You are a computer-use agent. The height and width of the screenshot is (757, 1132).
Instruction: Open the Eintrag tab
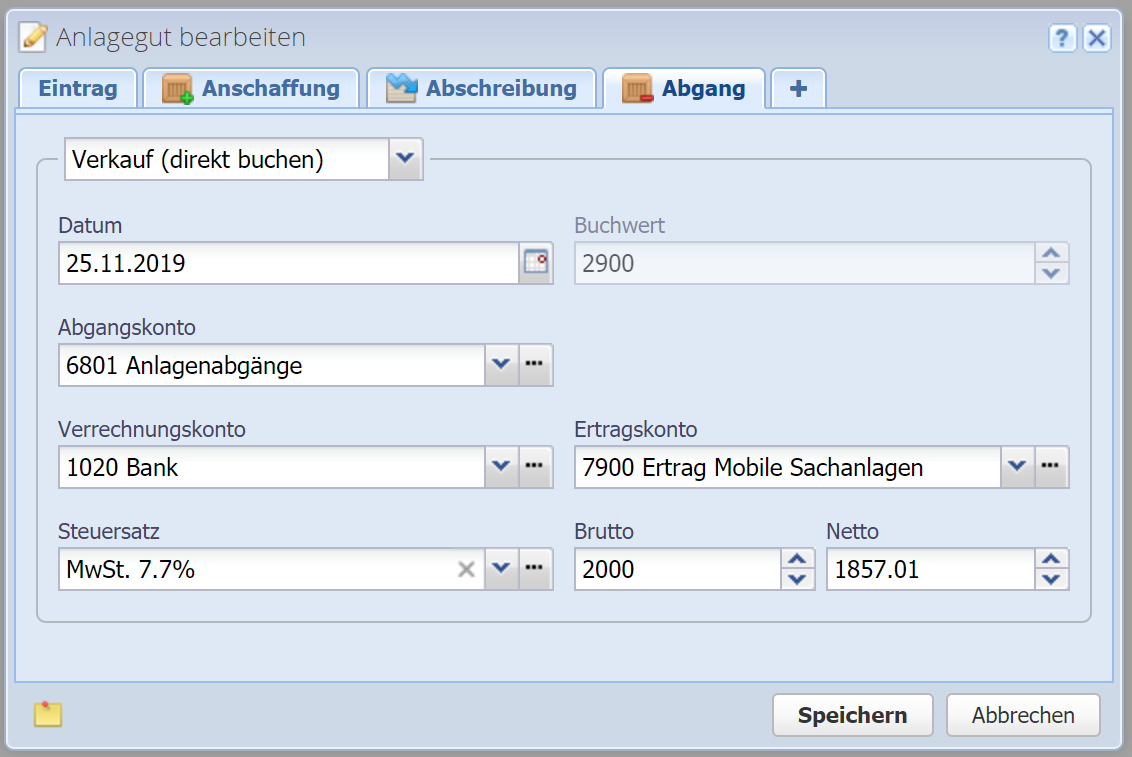click(x=78, y=89)
